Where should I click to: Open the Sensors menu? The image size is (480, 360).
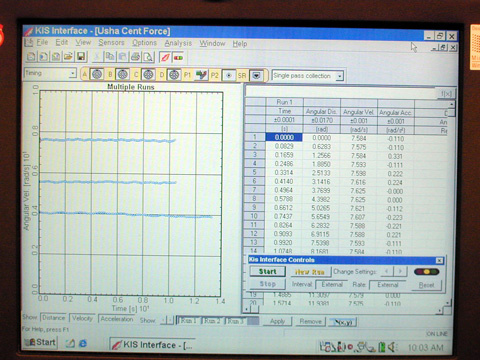tap(111, 43)
